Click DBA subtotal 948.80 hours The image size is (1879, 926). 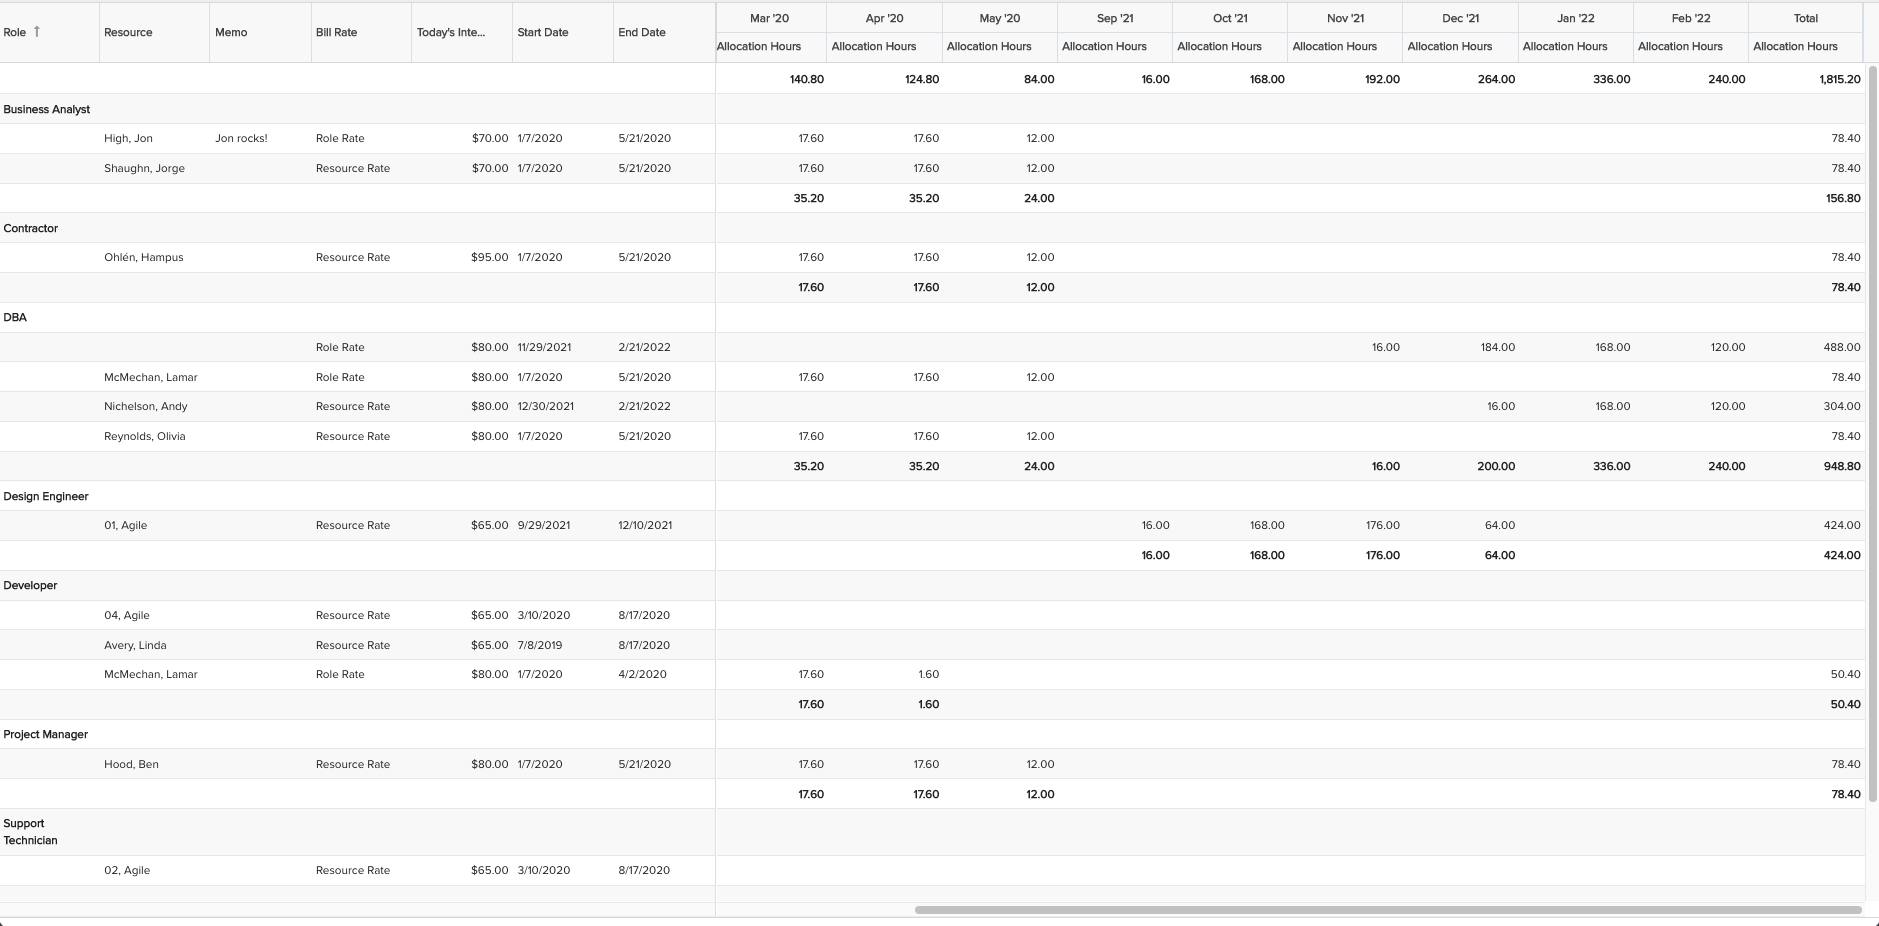(1842, 466)
